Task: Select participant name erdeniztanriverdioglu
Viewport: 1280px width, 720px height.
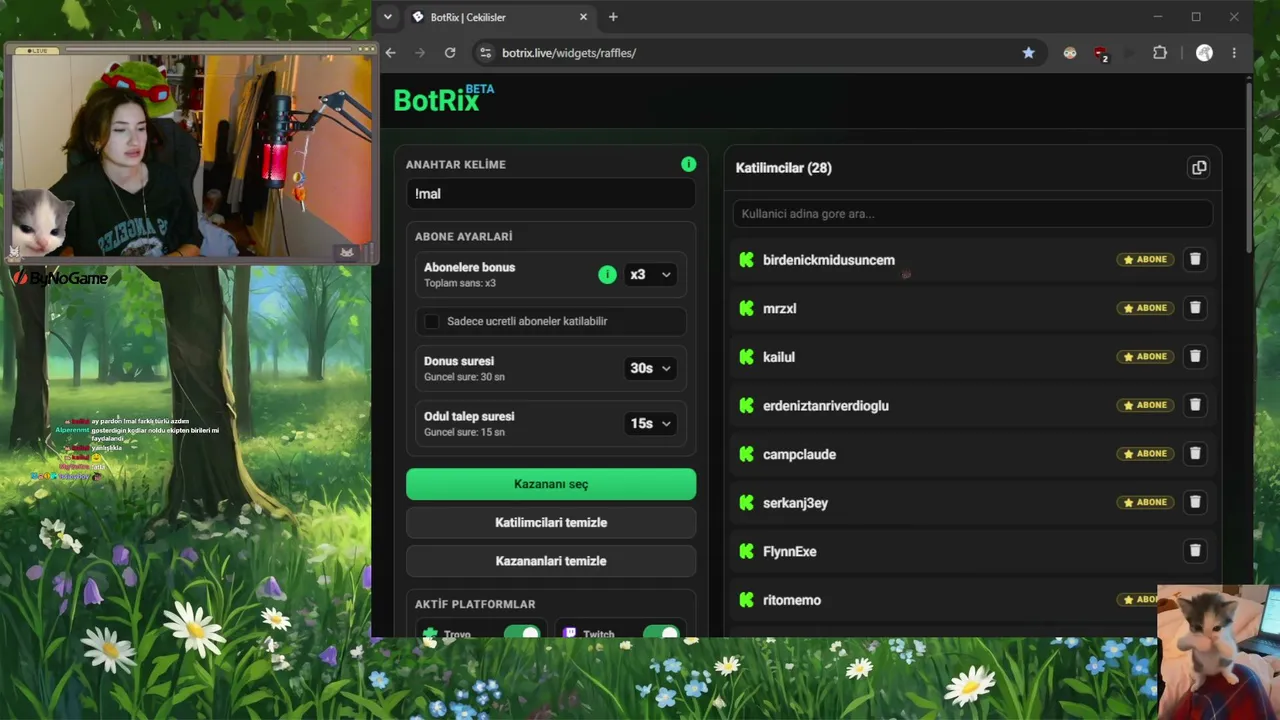Action: coord(826,406)
